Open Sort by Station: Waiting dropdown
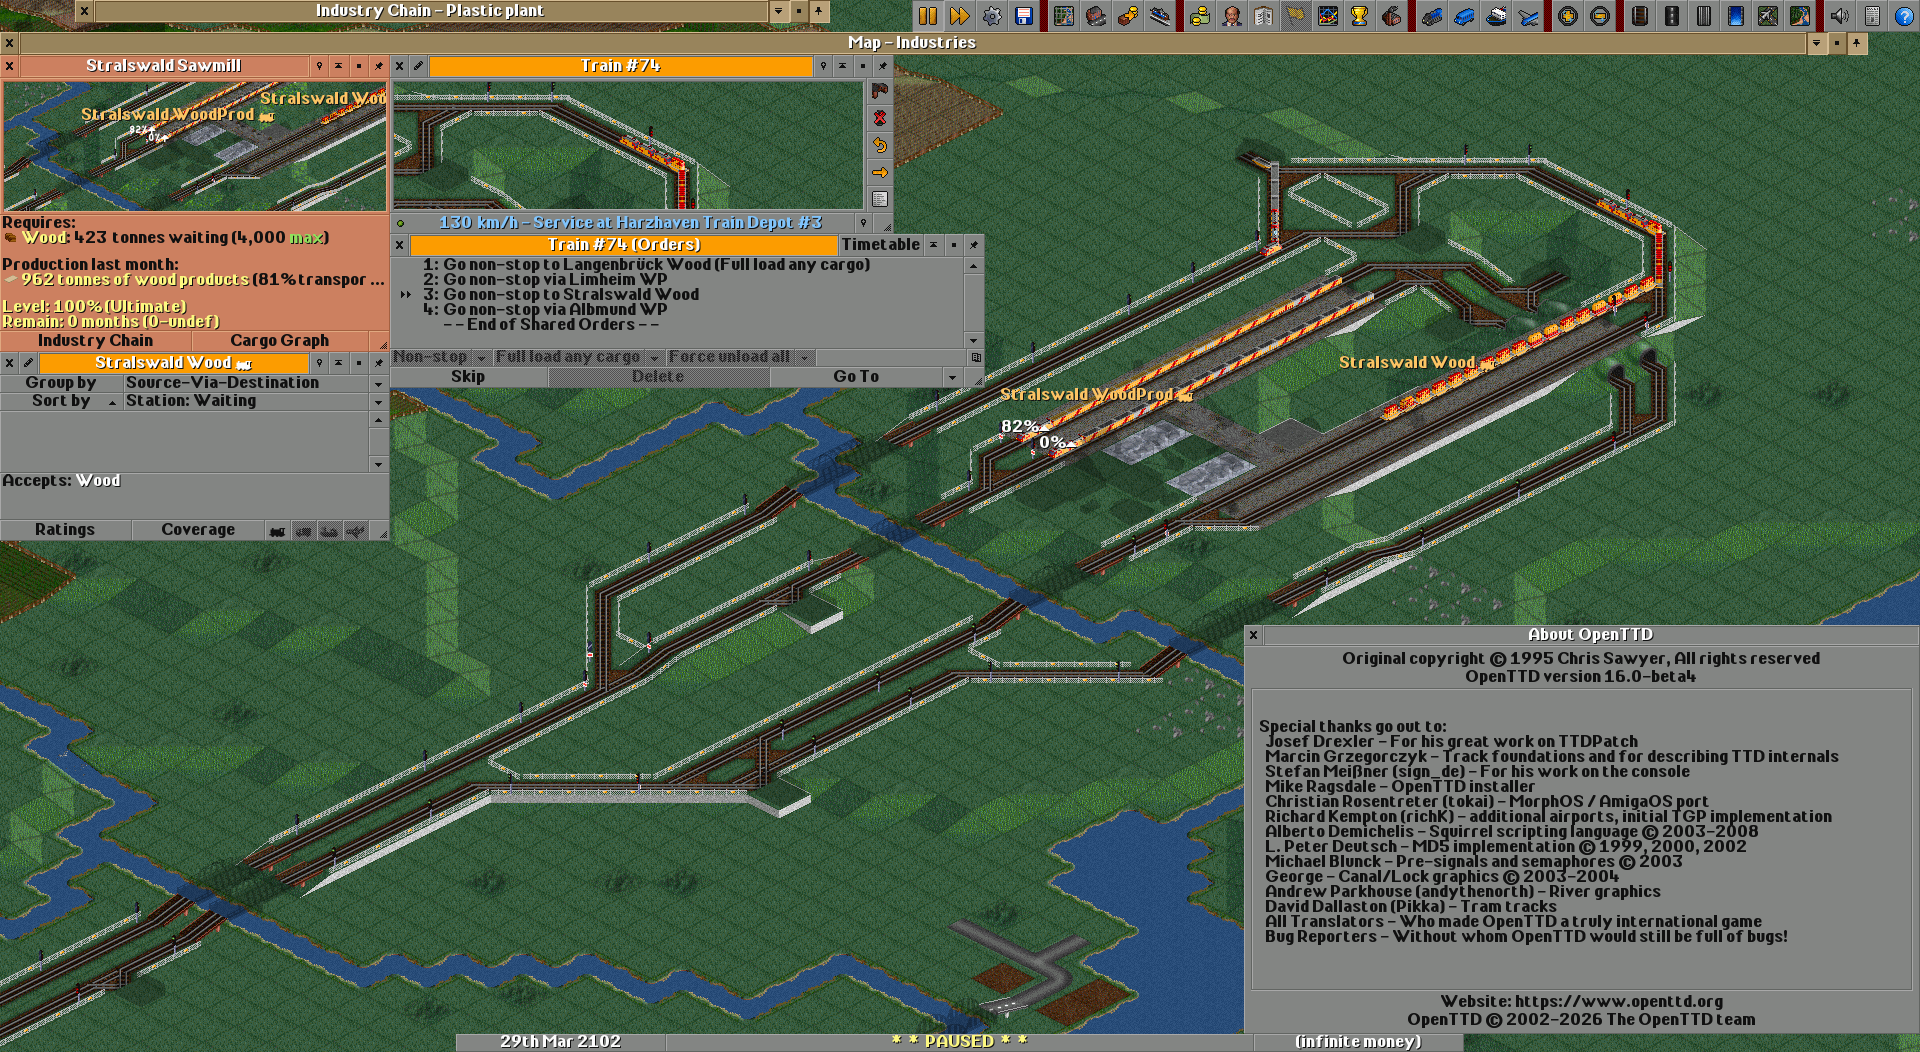The image size is (1920, 1052). click(379, 402)
